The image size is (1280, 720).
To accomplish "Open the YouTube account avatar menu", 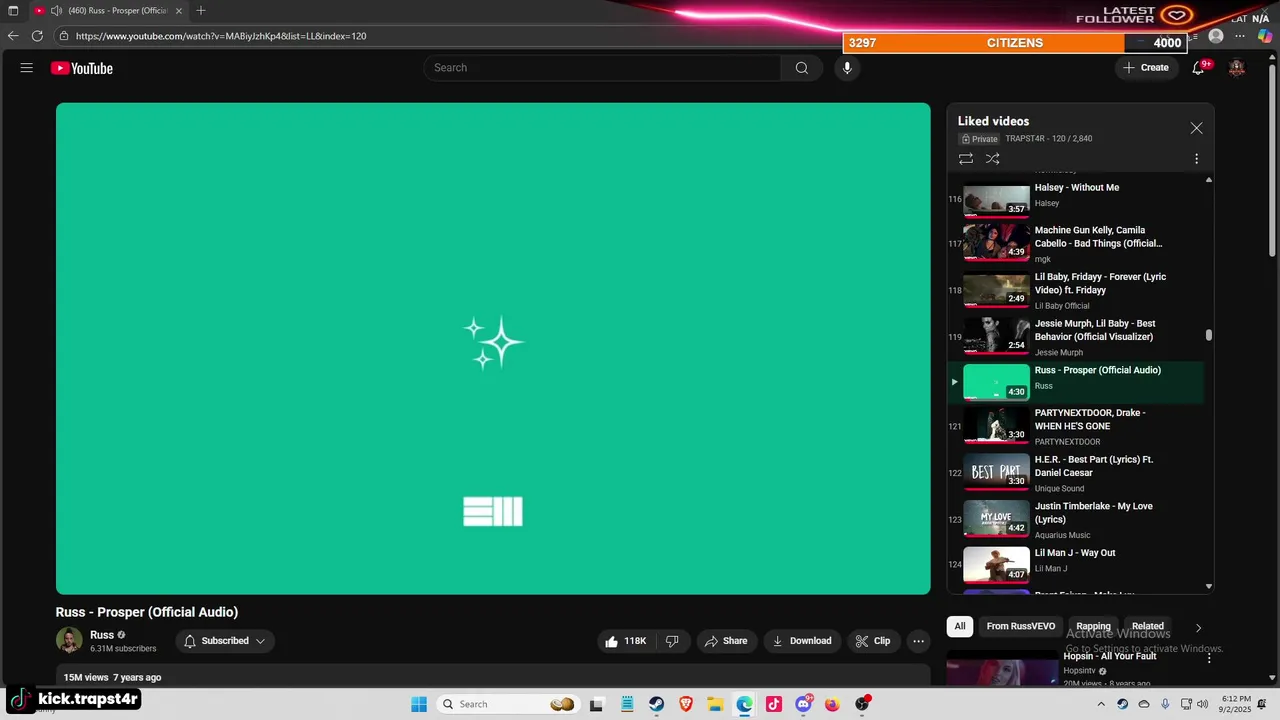I will pyautogui.click(x=1237, y=68).
